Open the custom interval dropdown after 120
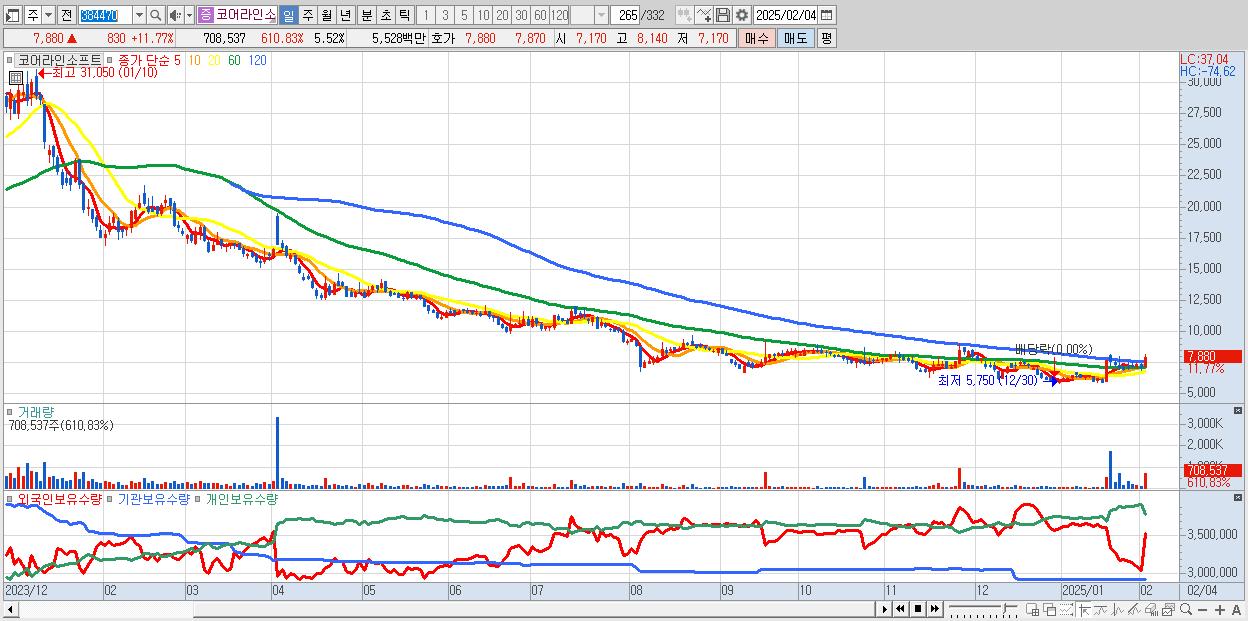Screen dimensions: 1248x621 601,15
